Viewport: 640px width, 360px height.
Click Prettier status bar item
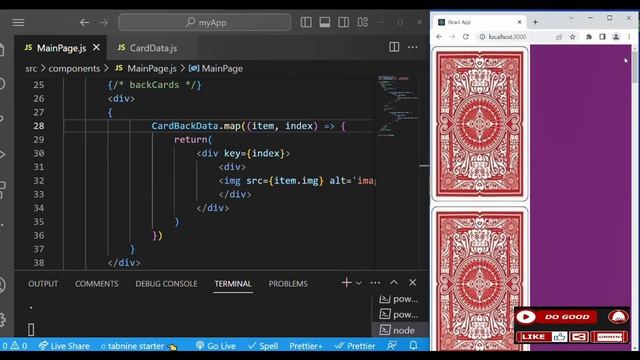click(355, 346)
